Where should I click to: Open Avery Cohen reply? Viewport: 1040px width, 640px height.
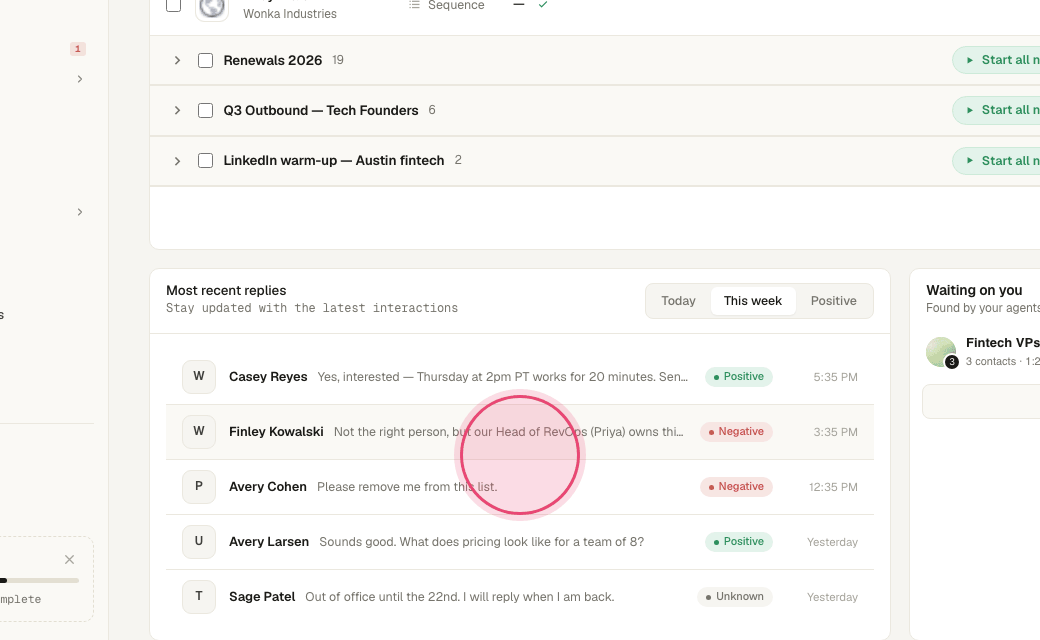[519, 487]
